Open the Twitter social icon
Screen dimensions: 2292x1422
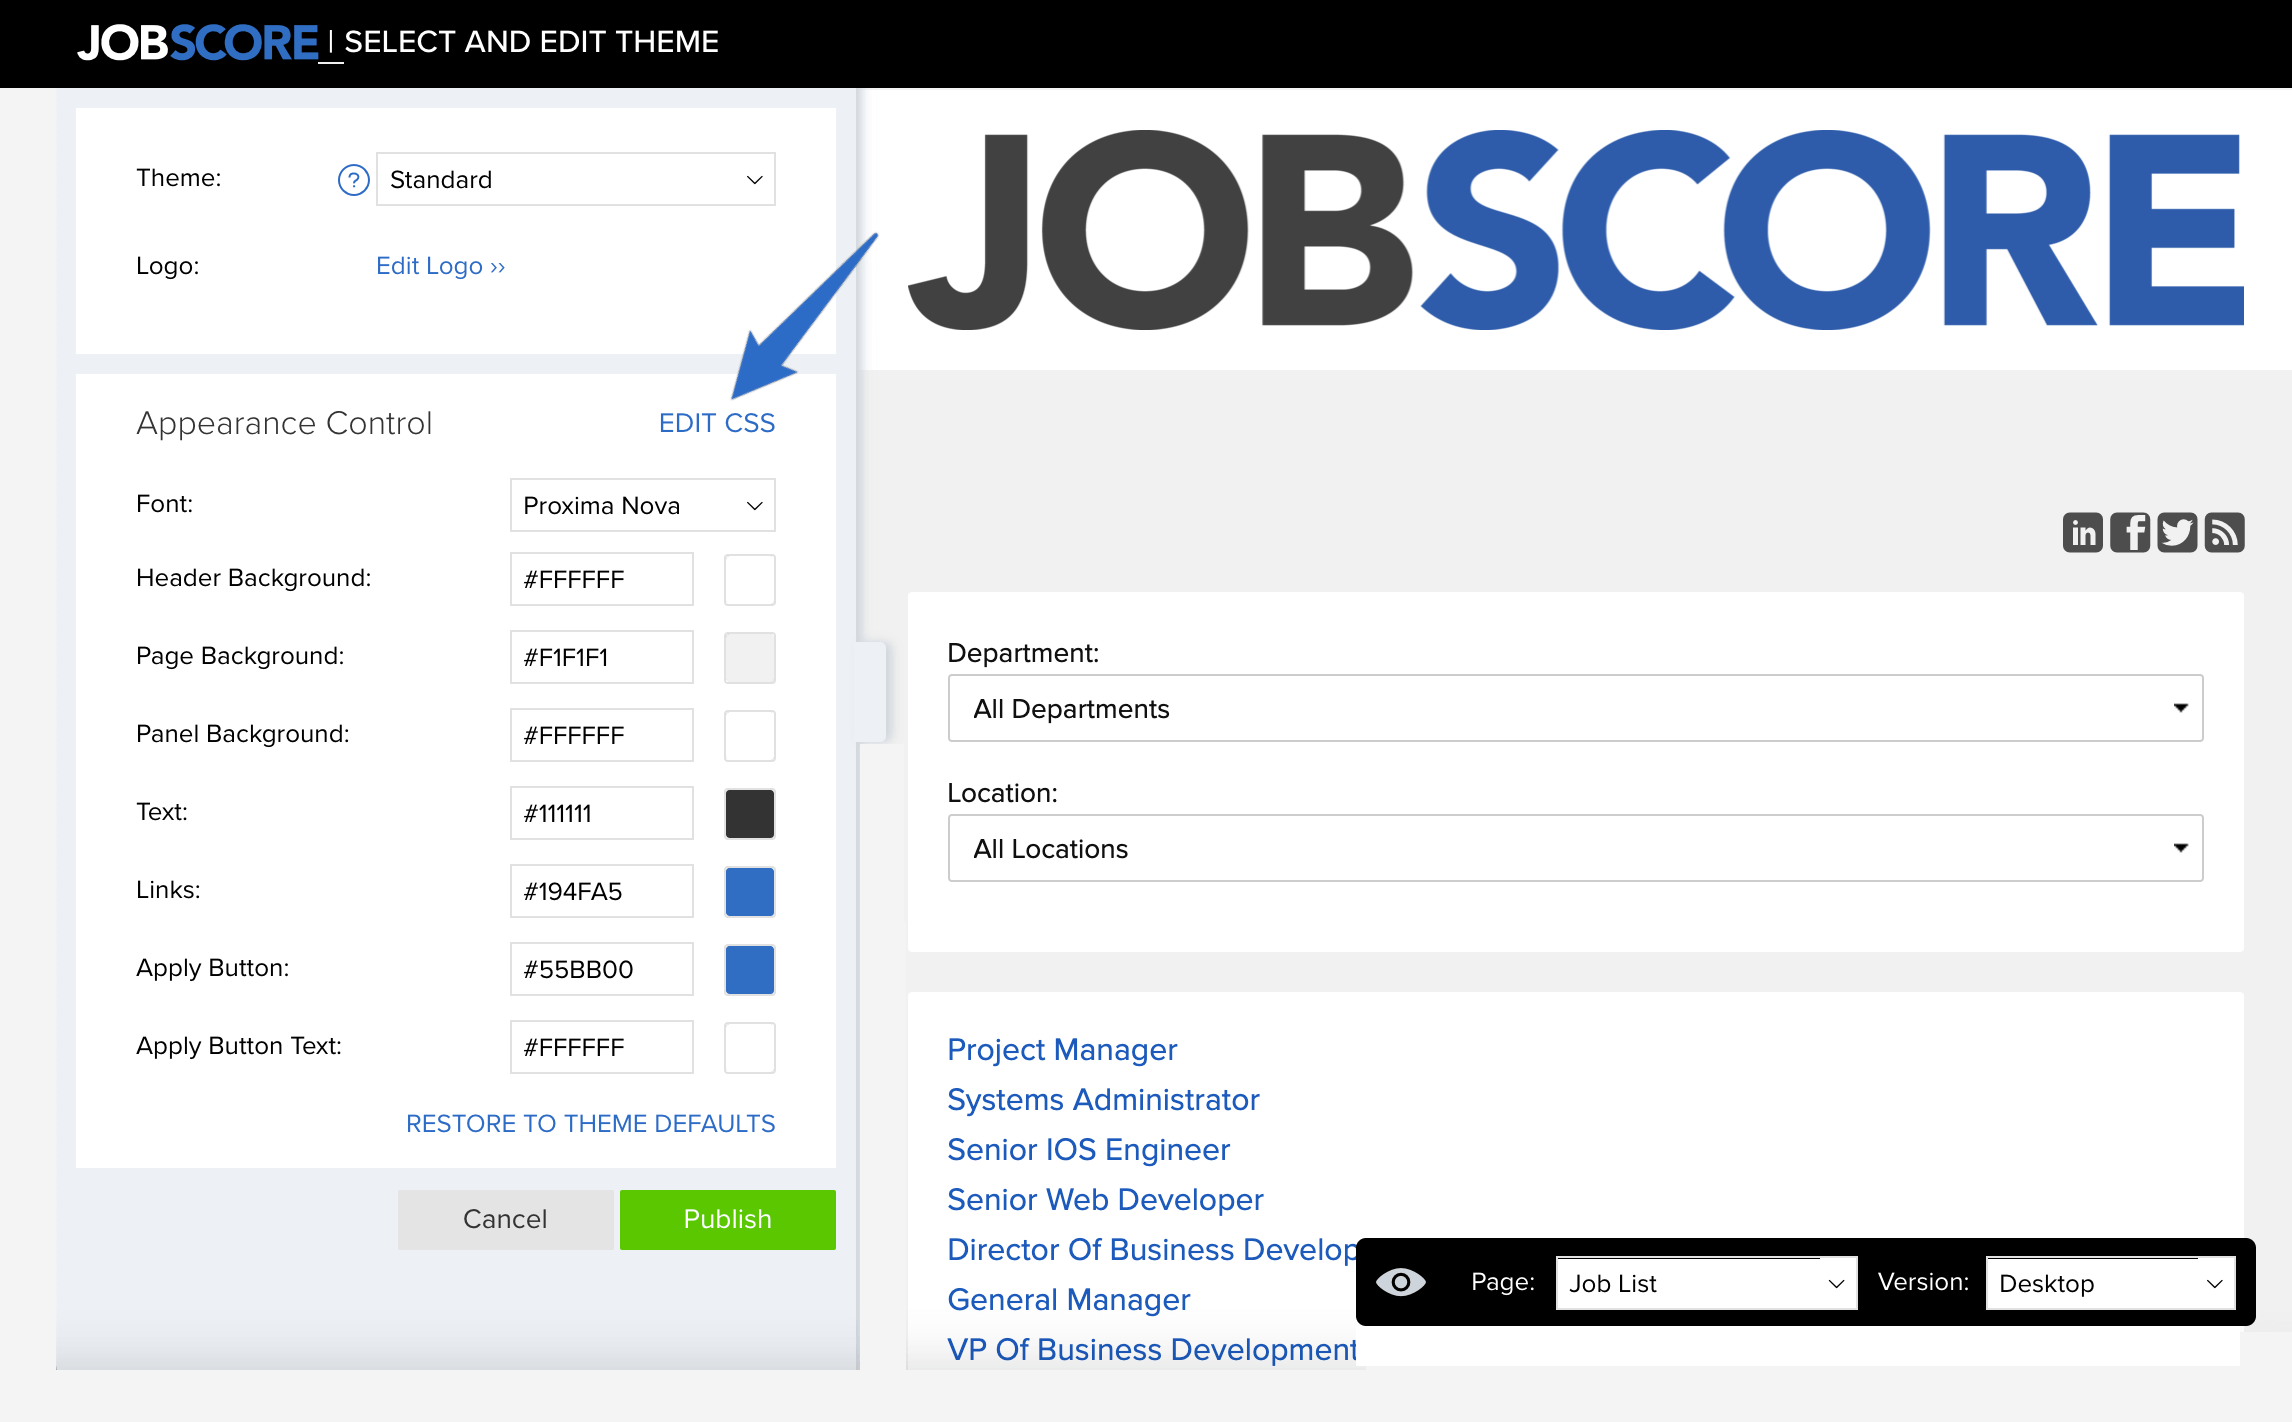pos(2176,532)
